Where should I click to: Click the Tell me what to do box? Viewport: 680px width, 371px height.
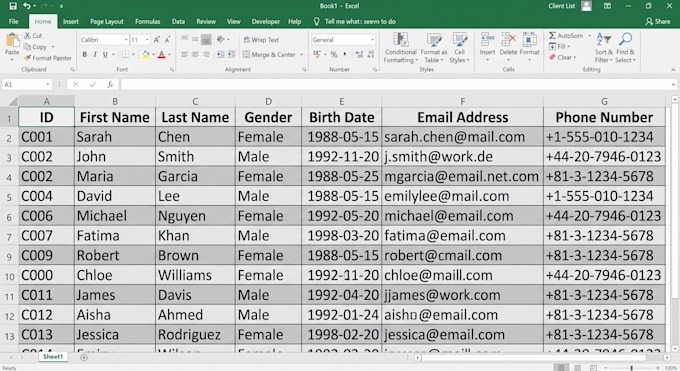[355, 21]
